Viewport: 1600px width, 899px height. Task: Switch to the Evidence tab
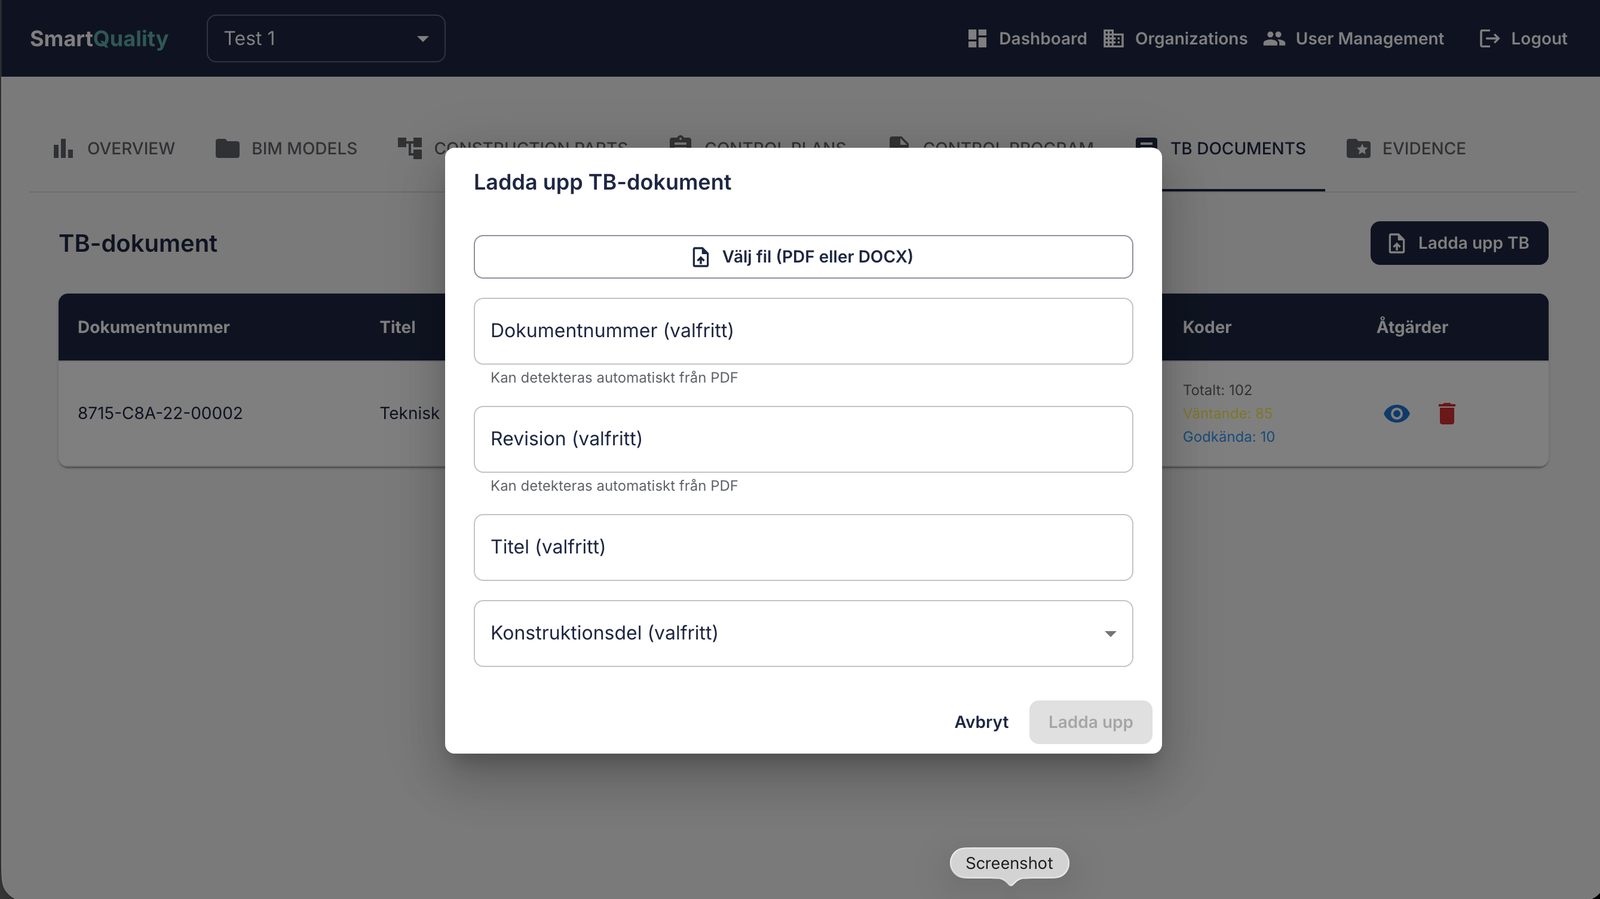click(x=1406, y=148)
